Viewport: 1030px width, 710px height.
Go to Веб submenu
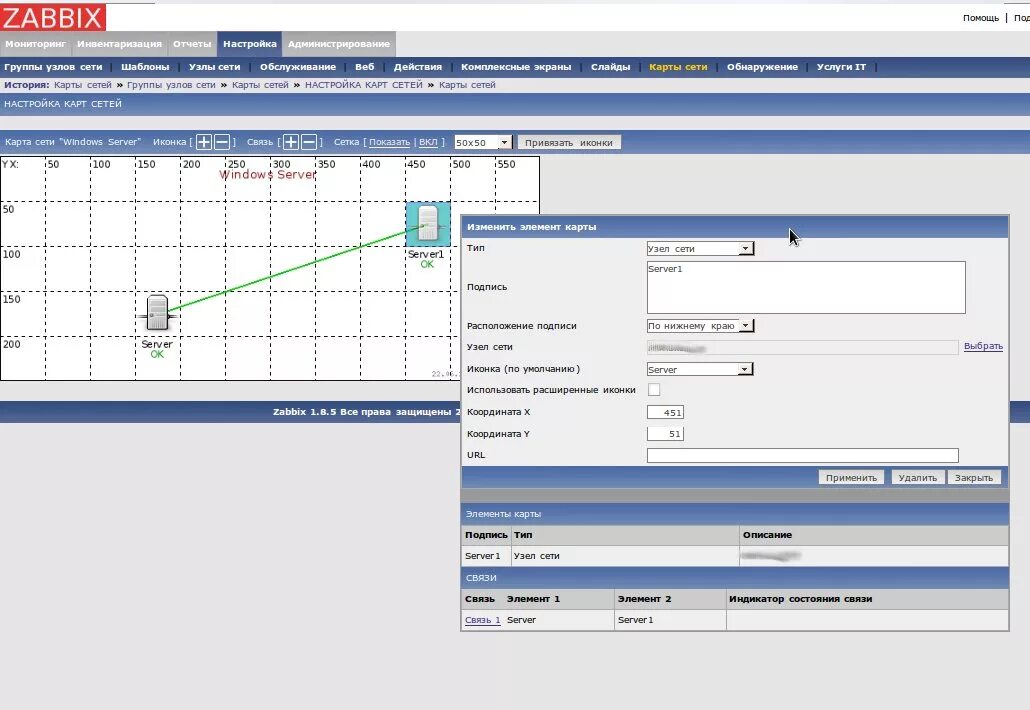pyautogui.click(x=365, y=66)
